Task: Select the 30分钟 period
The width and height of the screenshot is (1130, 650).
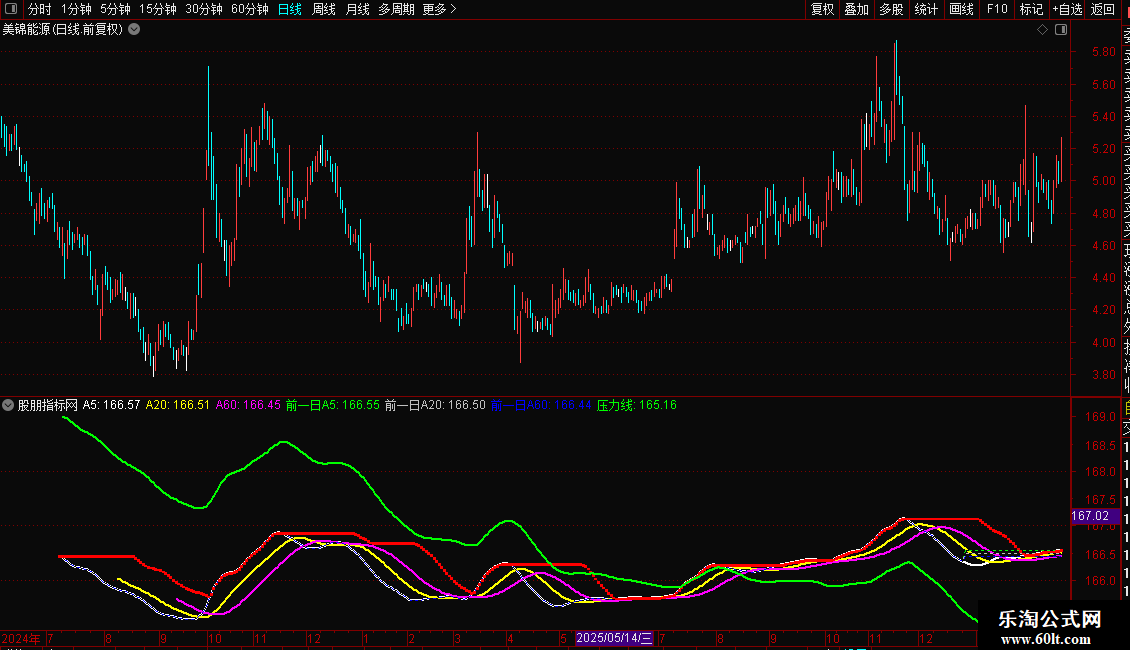Action: [x=204, y=9]
